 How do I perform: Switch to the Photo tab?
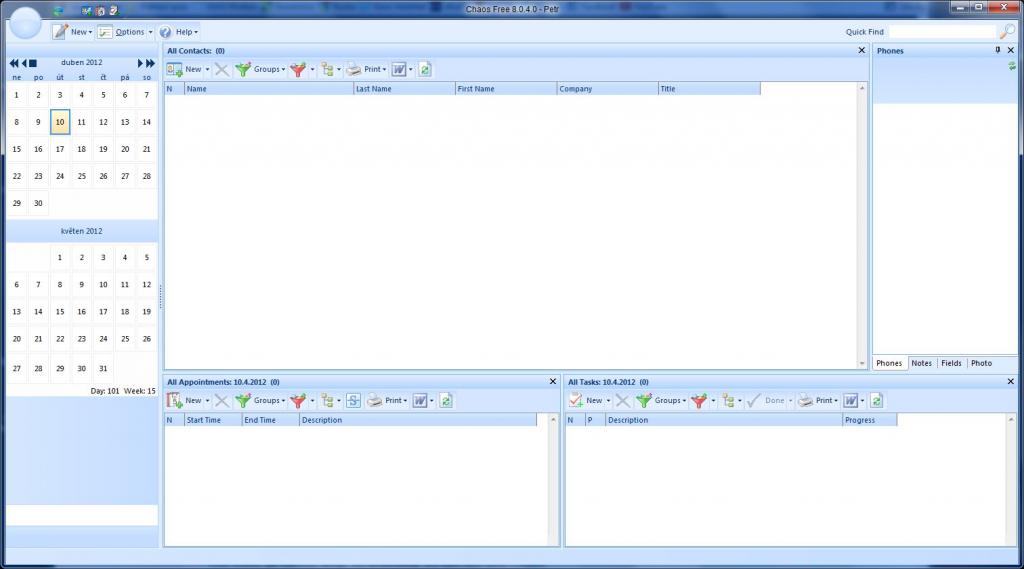click(x=981, y=363)
